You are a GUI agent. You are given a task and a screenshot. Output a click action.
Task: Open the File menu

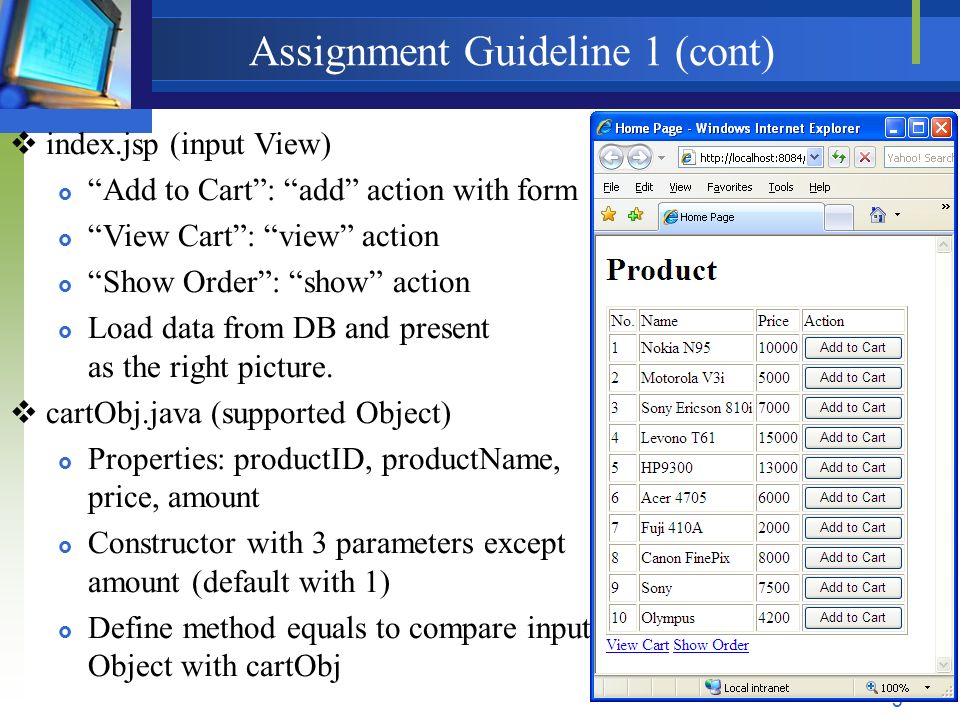[x=611, y=187]
